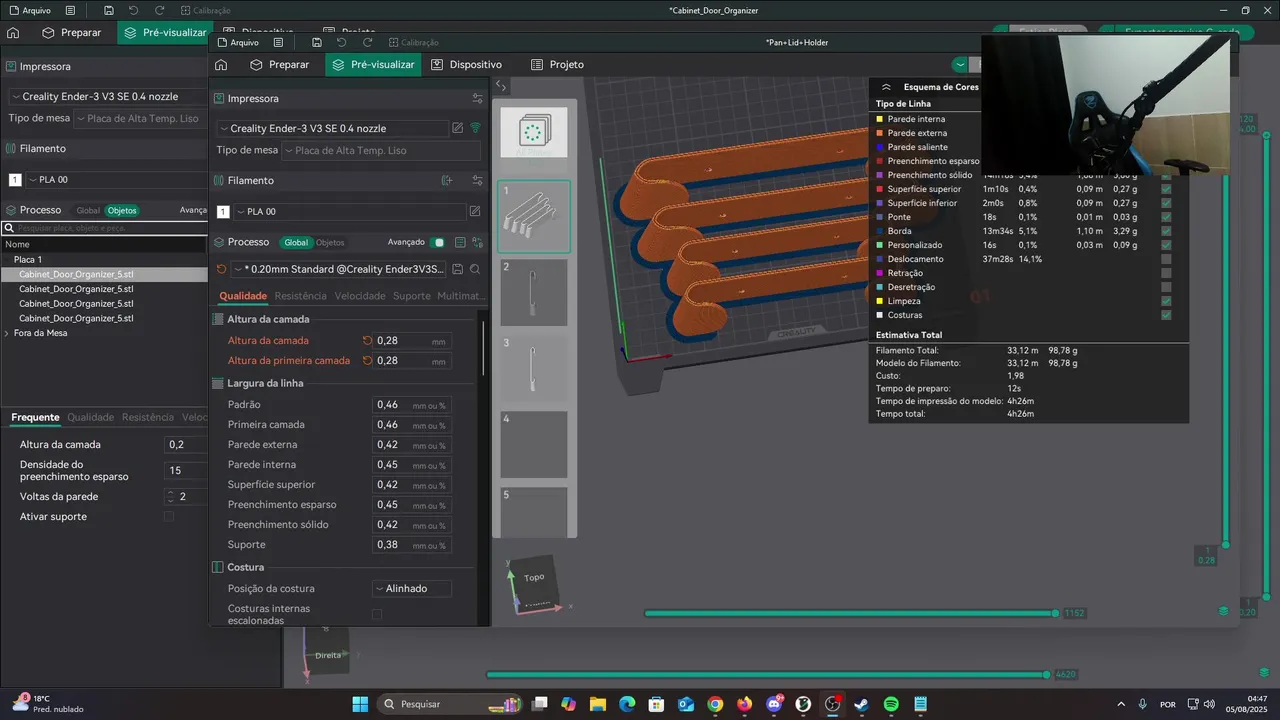Viewport: 1280px width, 720px height.
Task: Click the horizontal move slider handle at 1152
Action: (x=1054, y=613)
